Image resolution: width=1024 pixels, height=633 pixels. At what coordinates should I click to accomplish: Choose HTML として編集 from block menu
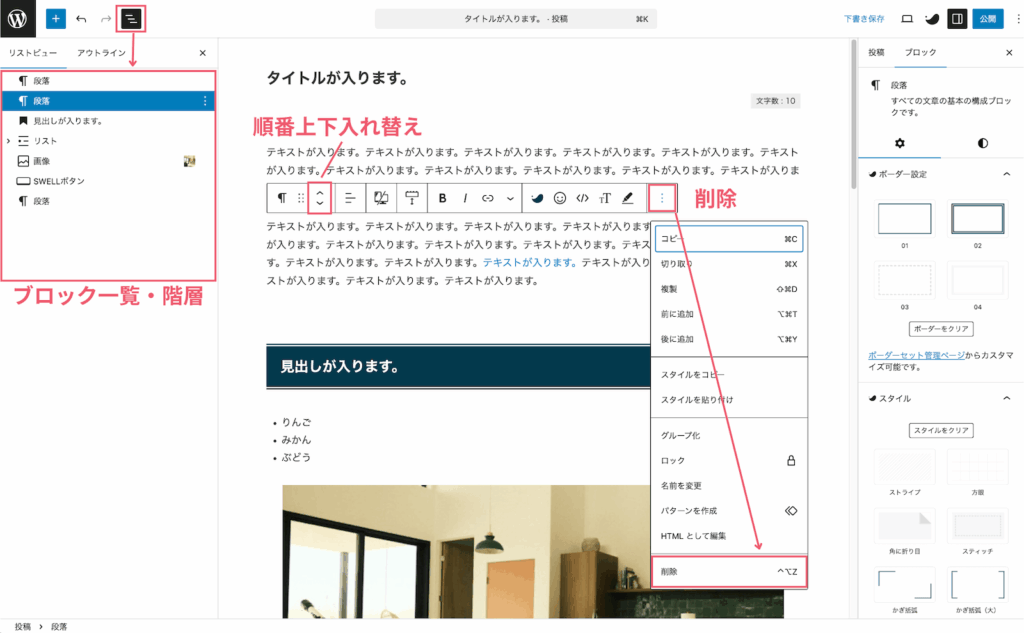pos(729,536)
